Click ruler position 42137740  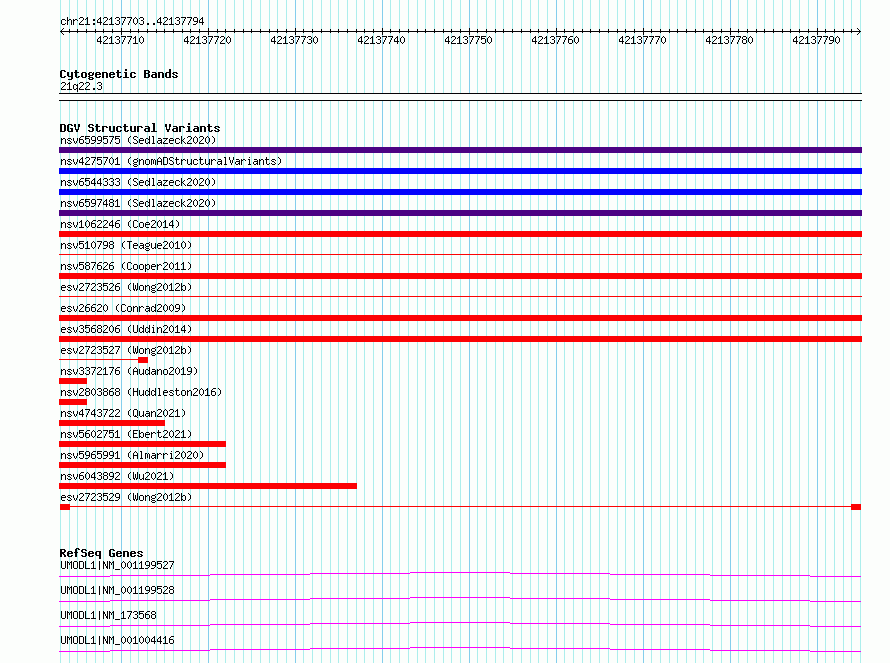click(x=381, y=40)
